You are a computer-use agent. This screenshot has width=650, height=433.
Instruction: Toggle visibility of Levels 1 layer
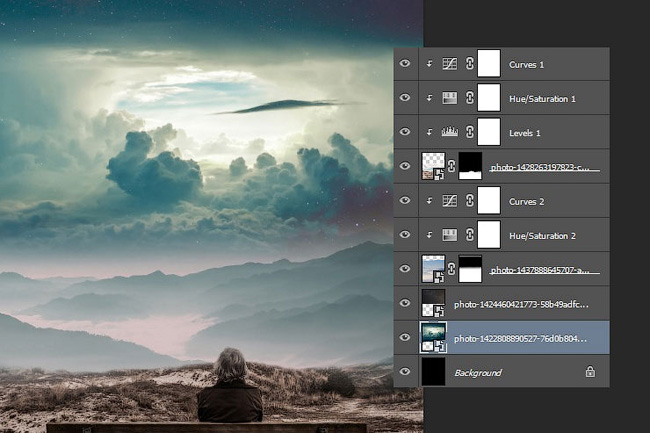point(405,132)
